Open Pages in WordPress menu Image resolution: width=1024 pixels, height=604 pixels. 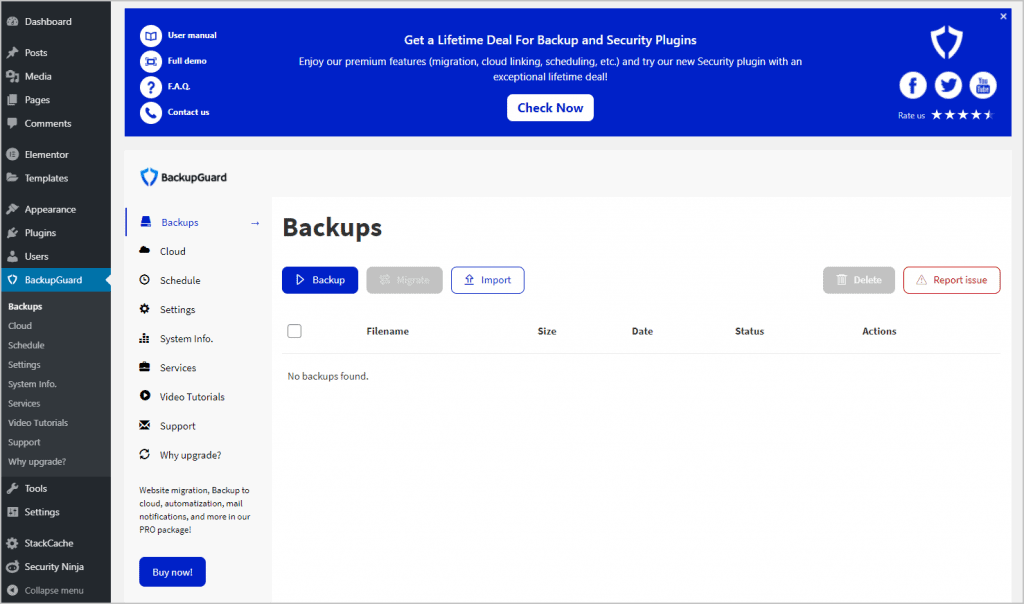click(56, 100)
